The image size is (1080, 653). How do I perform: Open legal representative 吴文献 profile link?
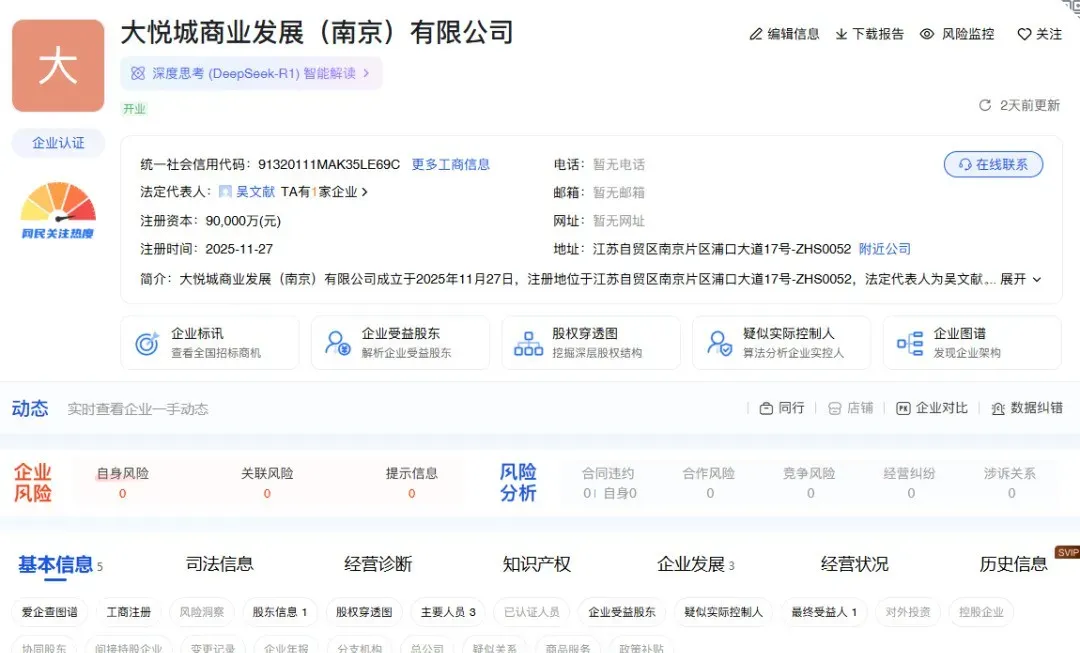click(256, 191)
